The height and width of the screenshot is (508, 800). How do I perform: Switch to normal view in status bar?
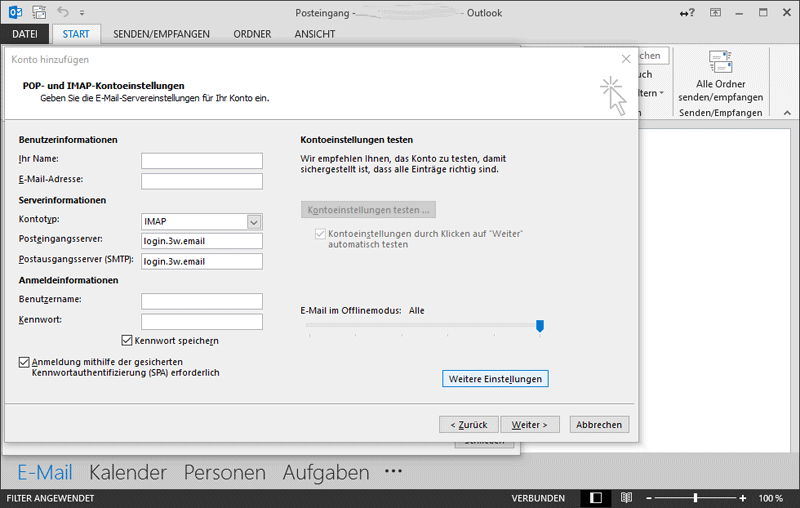(x=596, y=497)
